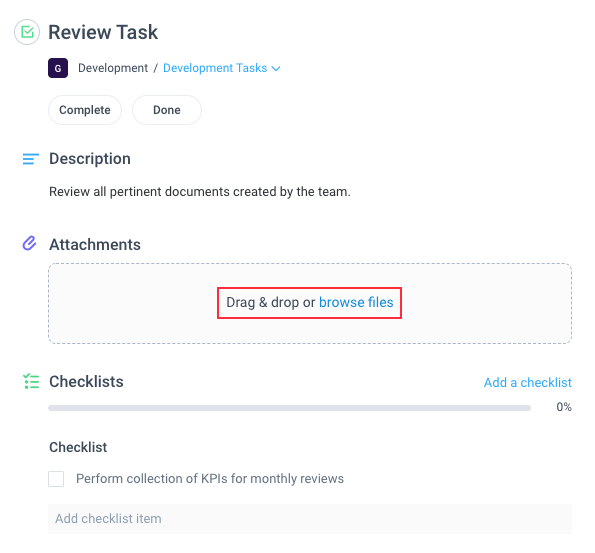Click the Description lines icon
The width and height of the screenshot is (595, 553).
[x=31, y=159]
